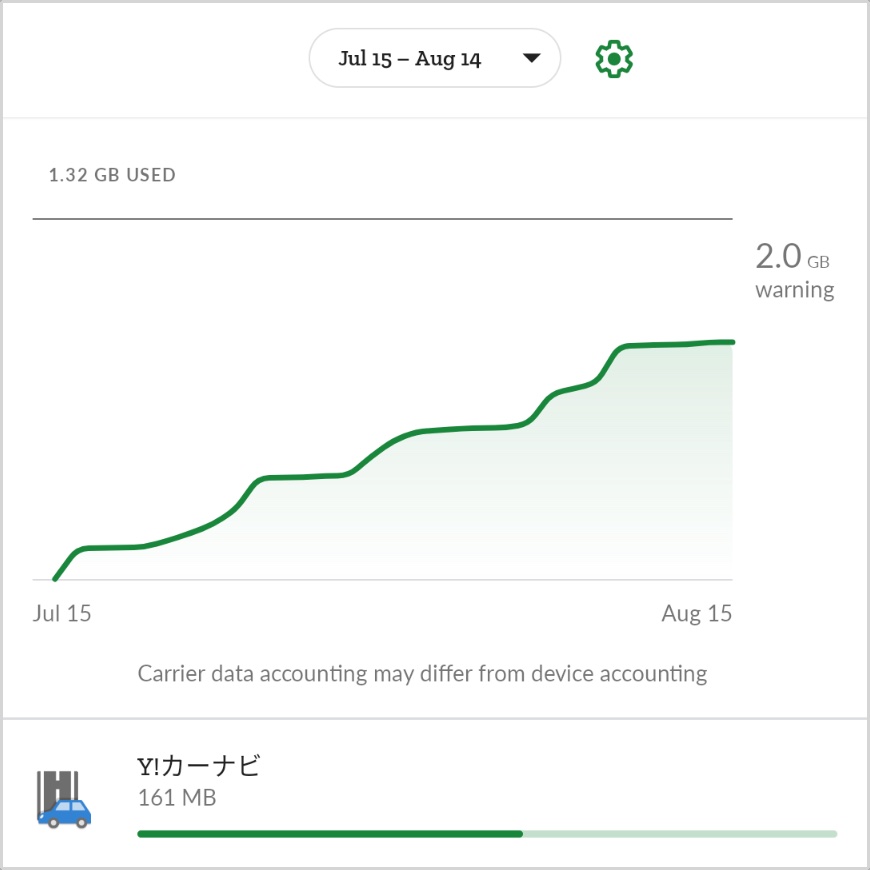The height and width of the screenshot is (870, 870).
Task: Click the filled part of Y!カーナビ usage bar
Action: [x=330, y=833]
